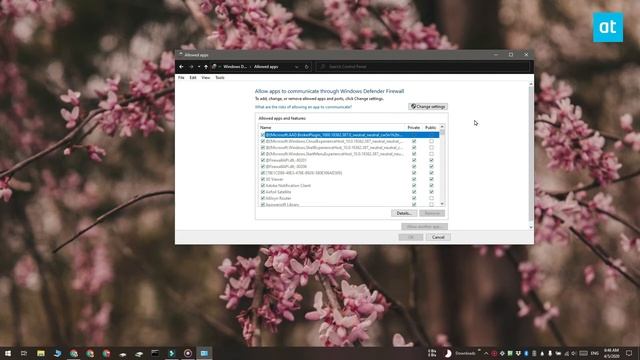Select the active Control Panel taskbar icon
640x360 pixels.
click(x=204, y=353)
